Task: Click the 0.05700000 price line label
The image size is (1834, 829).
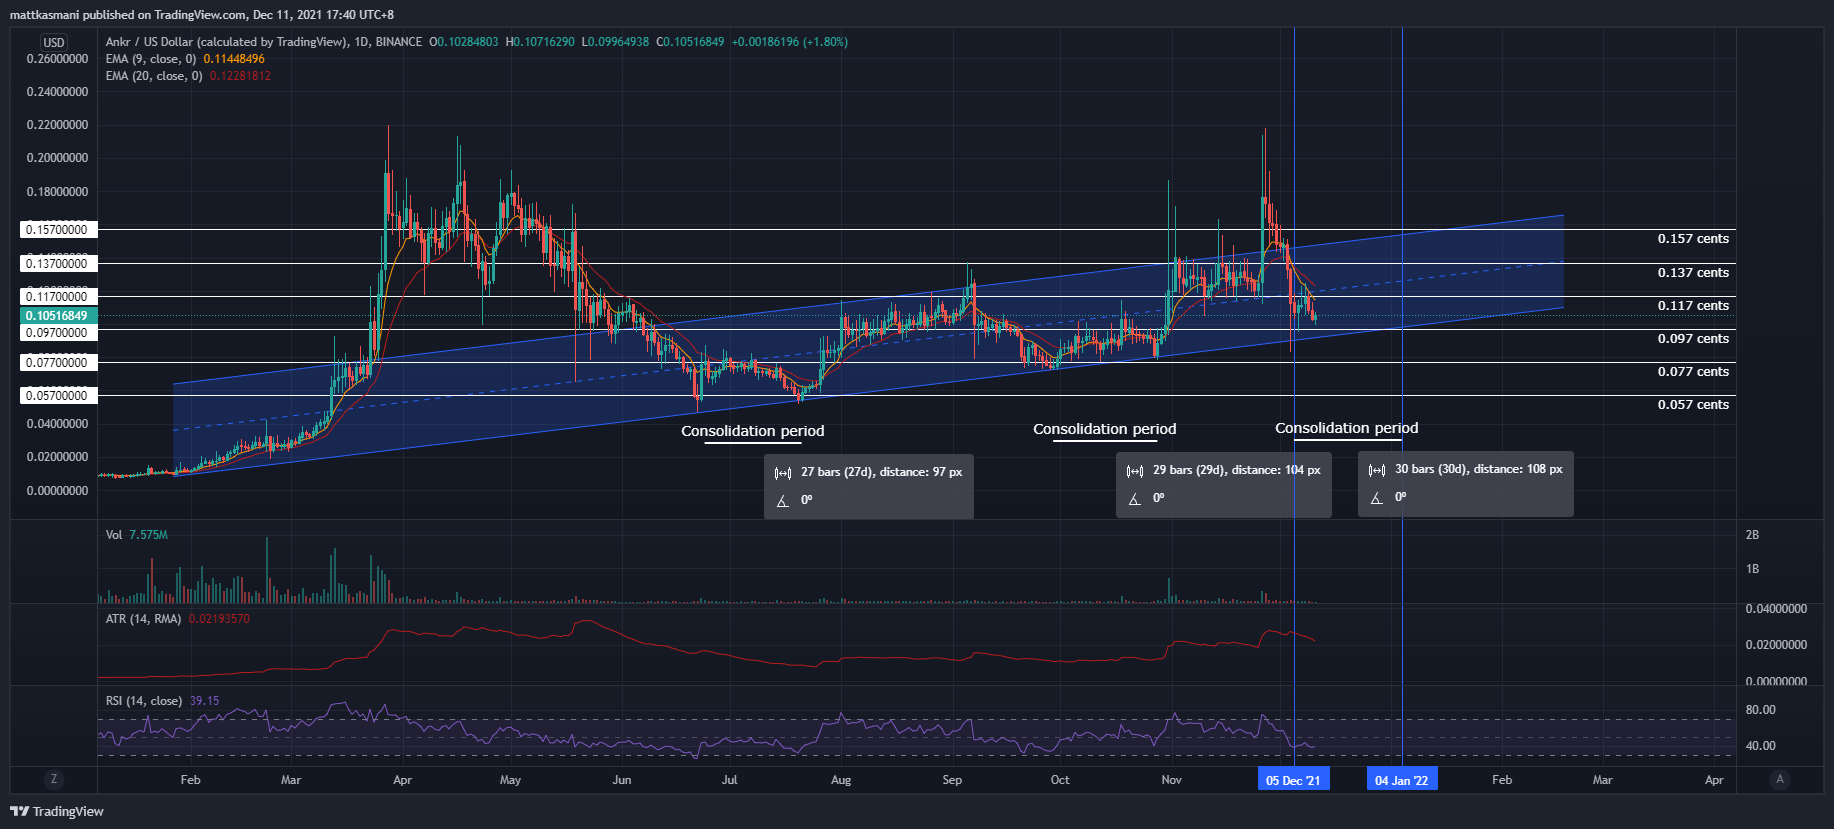Action: pyautogui.click(x=57, y=396)
